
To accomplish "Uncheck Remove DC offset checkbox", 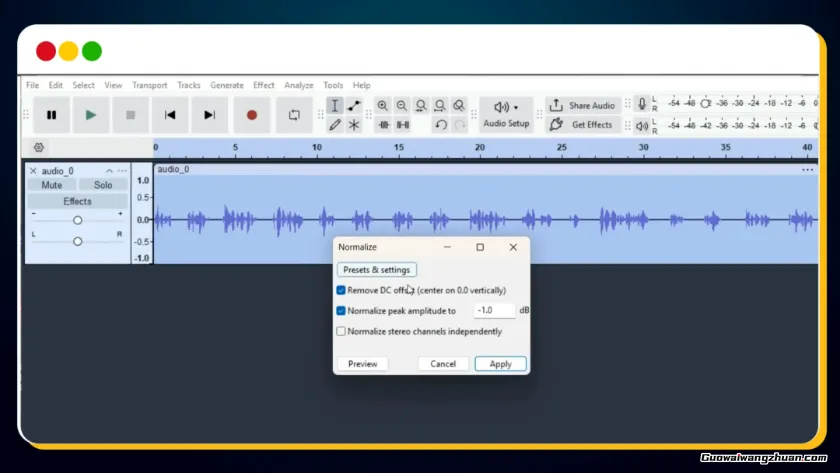I will pyautogui.click(x=341, y=290).
